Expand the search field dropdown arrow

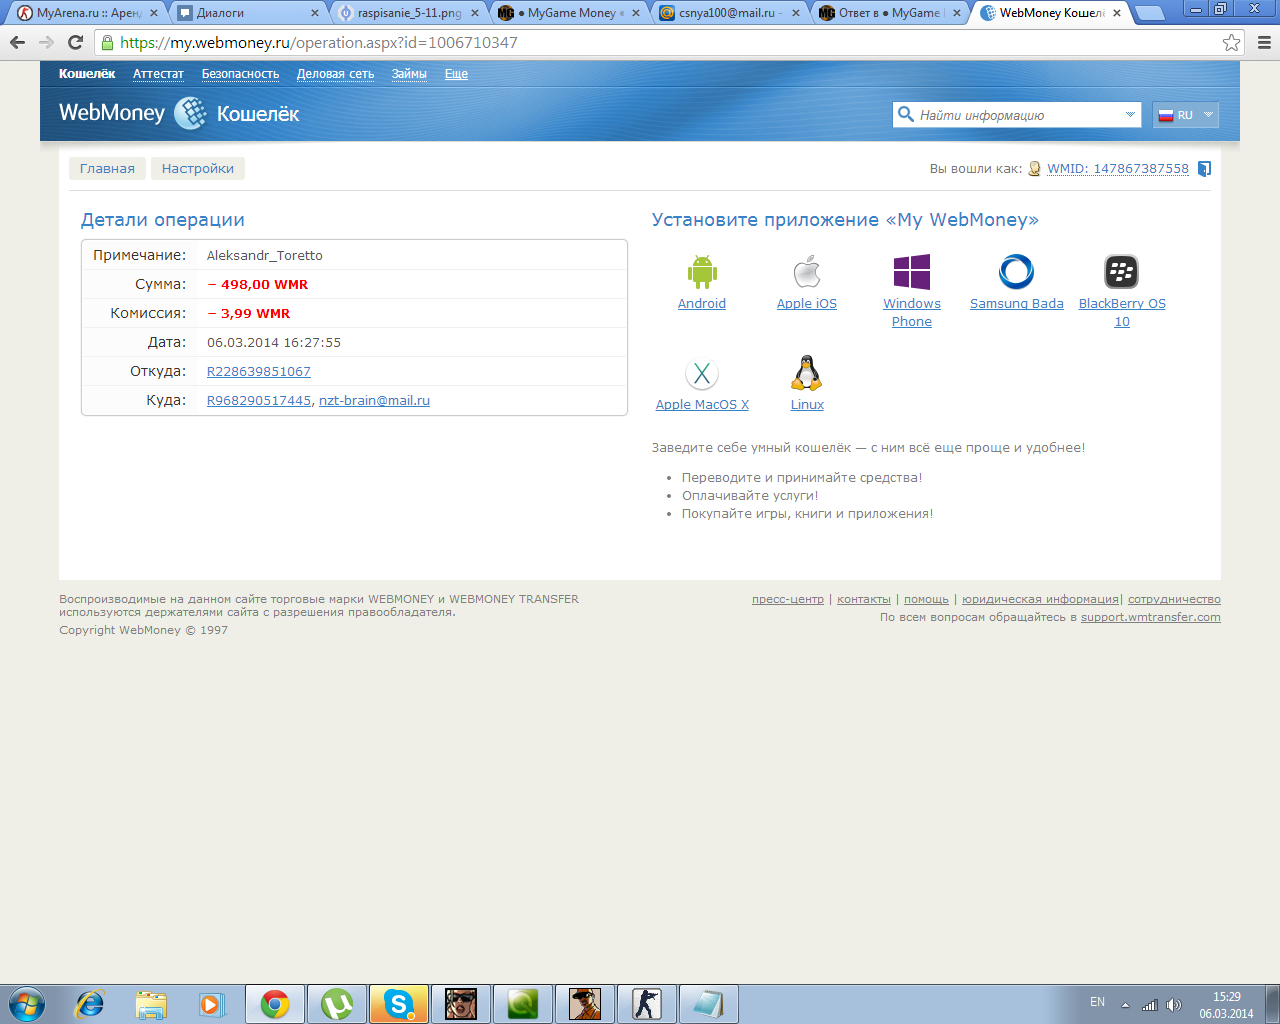(1130, 115)
